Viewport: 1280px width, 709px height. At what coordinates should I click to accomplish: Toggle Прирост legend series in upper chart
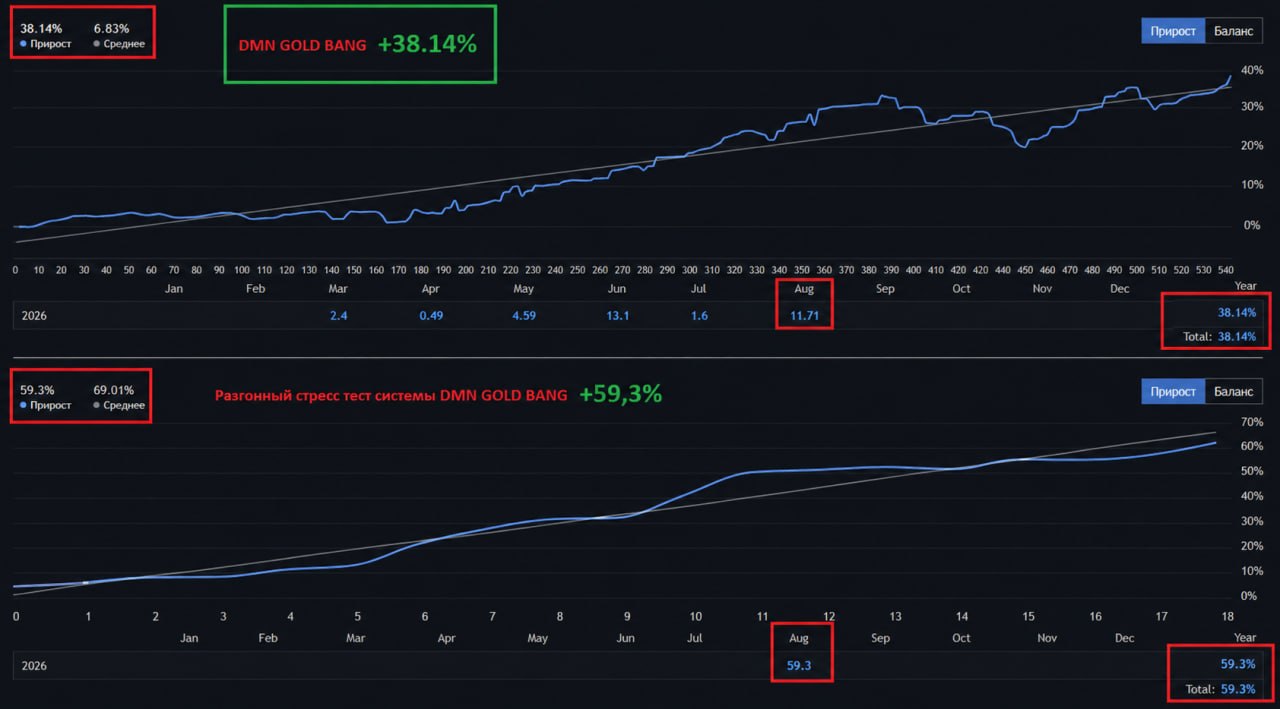(45, 44)
